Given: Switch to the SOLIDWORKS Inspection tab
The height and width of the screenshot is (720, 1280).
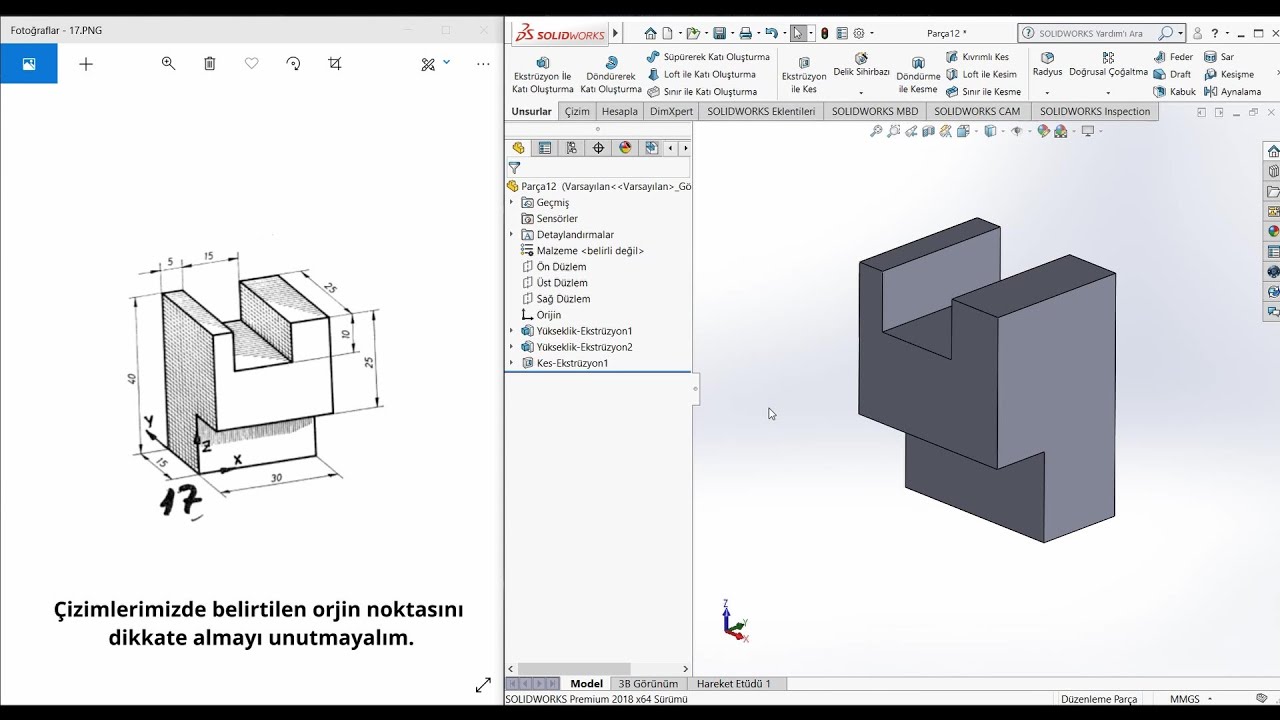Looking at the screenshot, I should [1095, 112].
